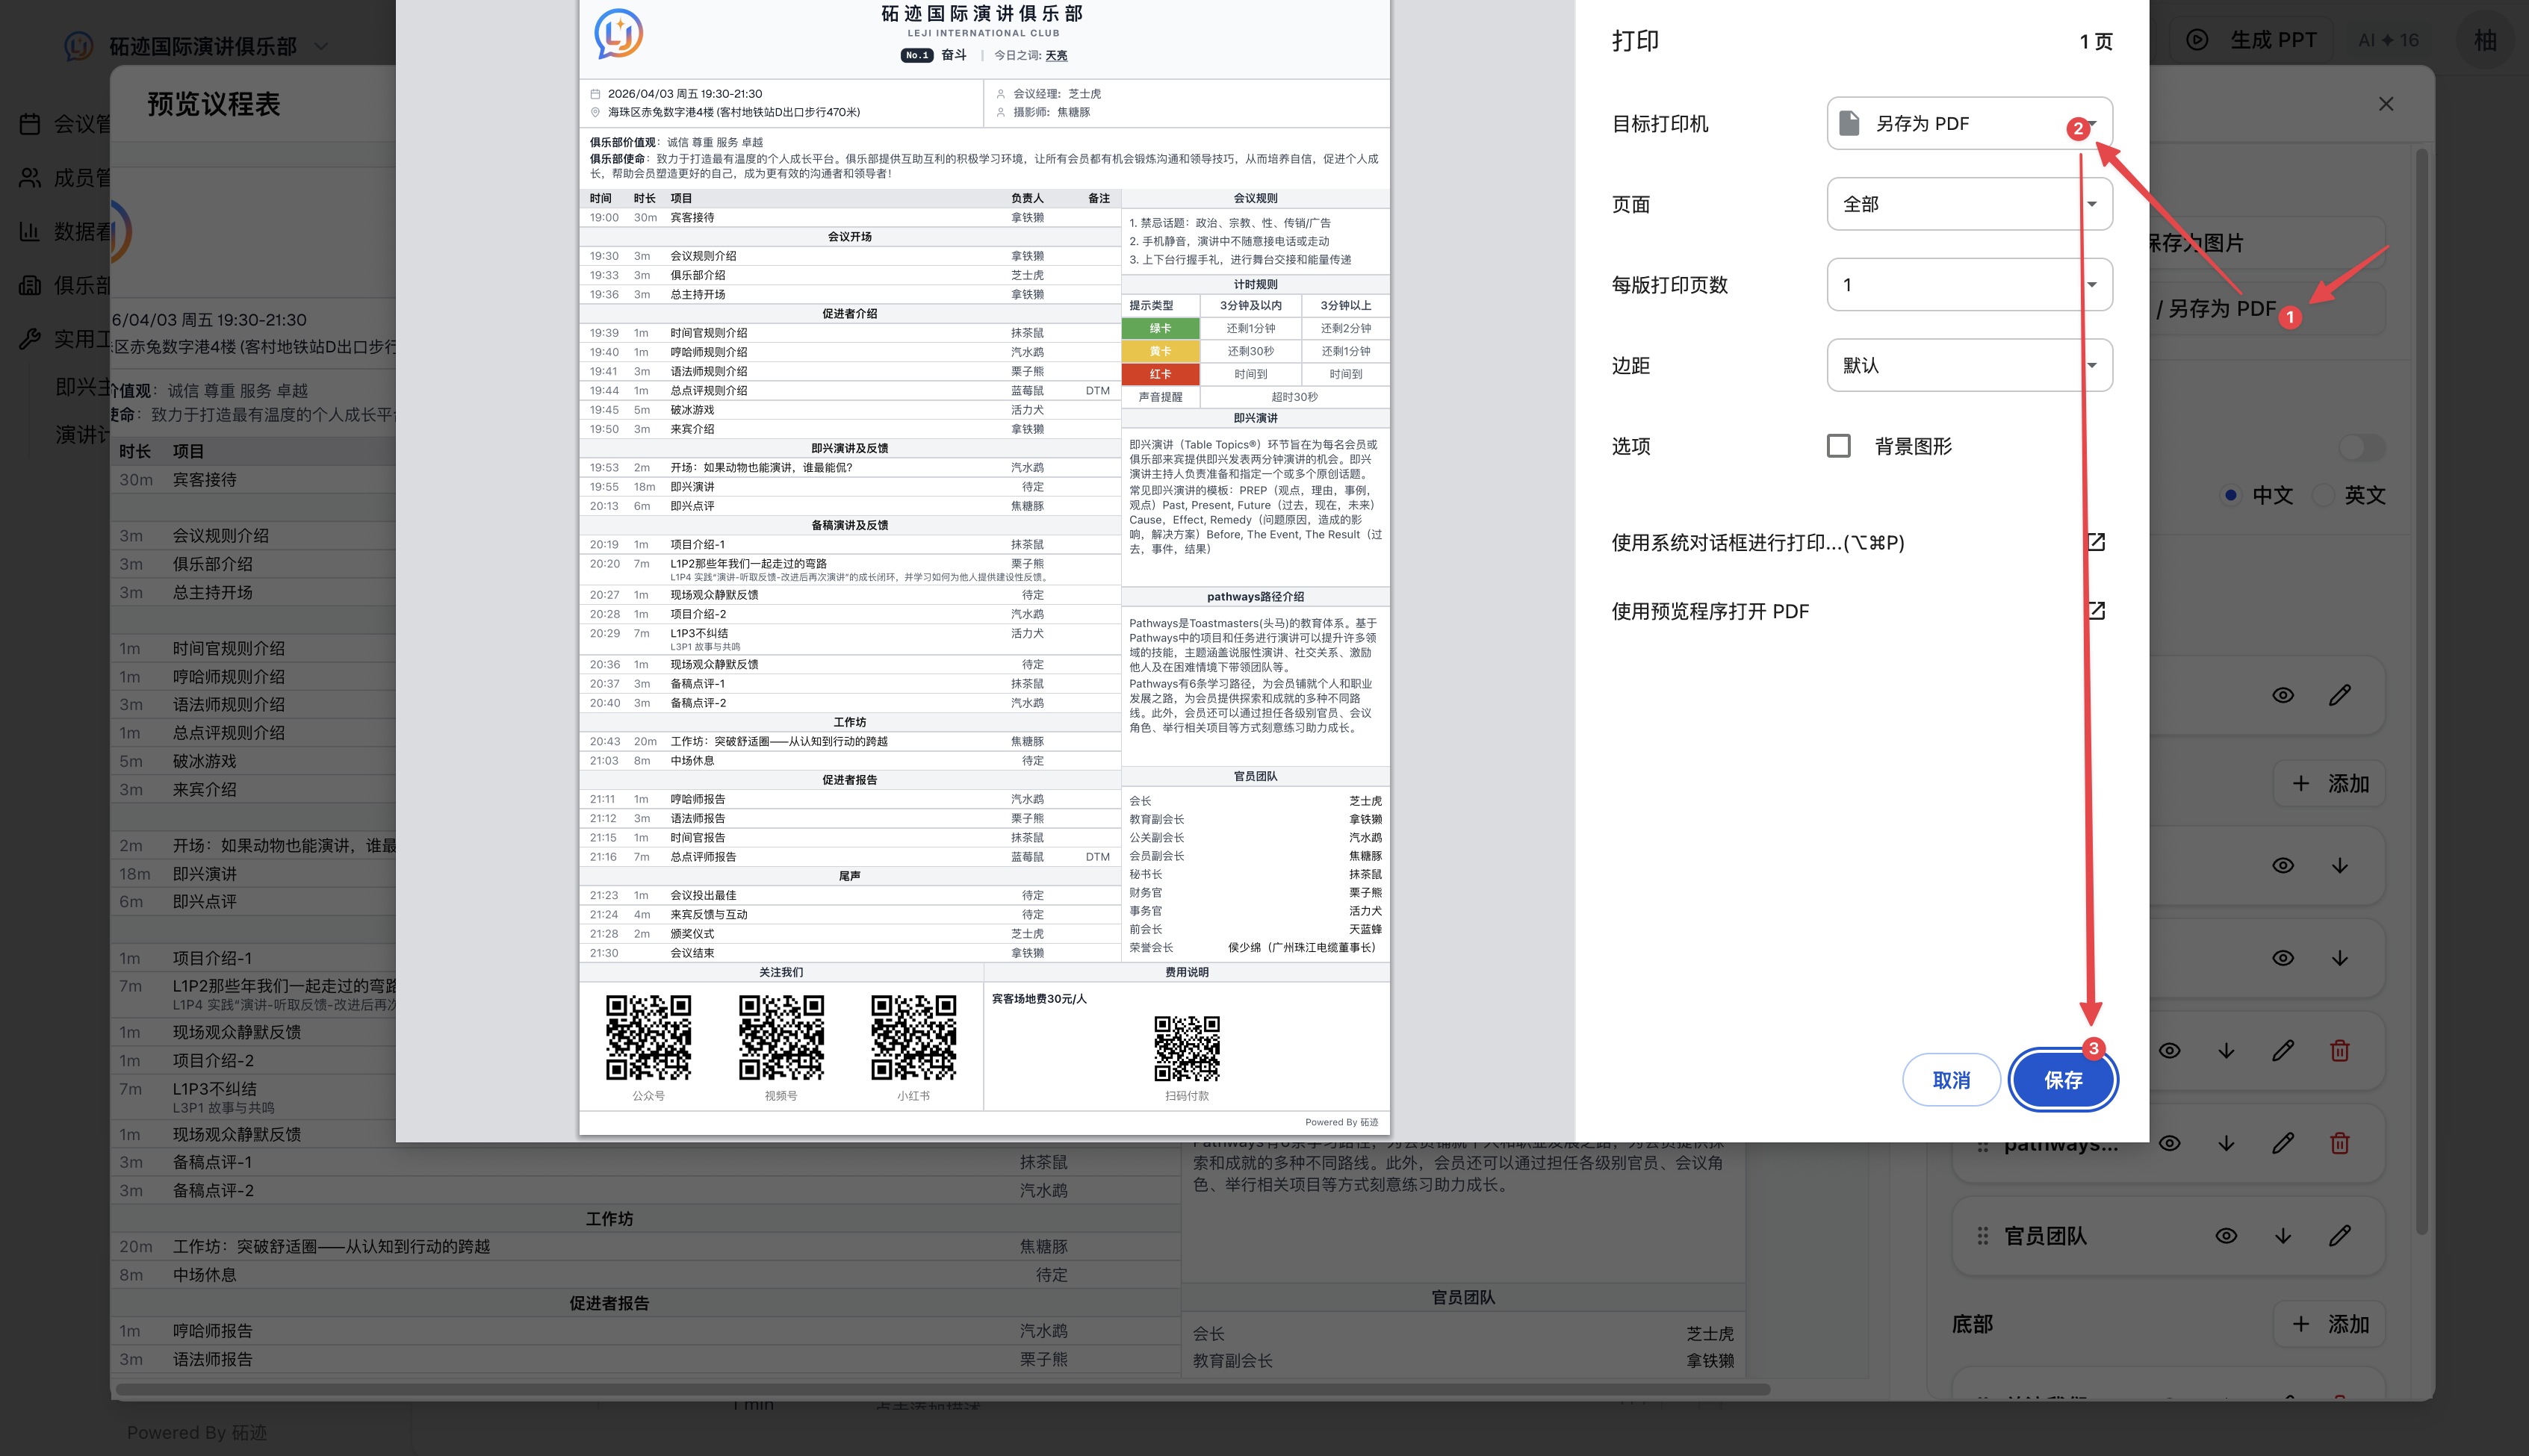Click open-external icon for preview app PDF
Image resolution: width=2529 pixels, height=1456 pixels.
click(2096, 611)
